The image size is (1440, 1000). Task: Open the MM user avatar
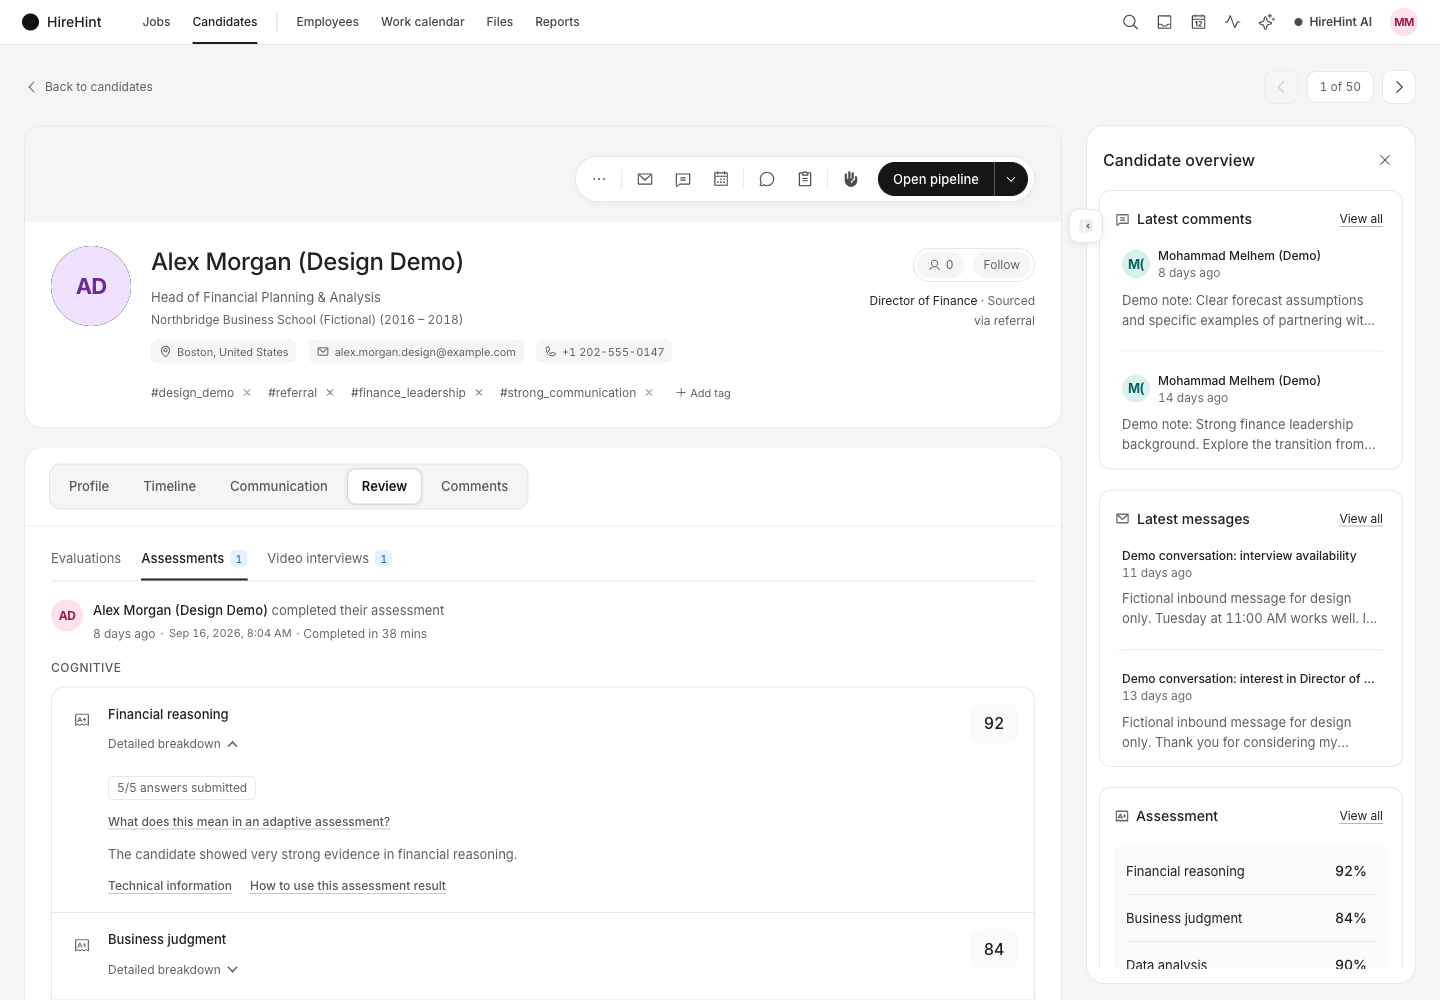tap(1404, 22)
